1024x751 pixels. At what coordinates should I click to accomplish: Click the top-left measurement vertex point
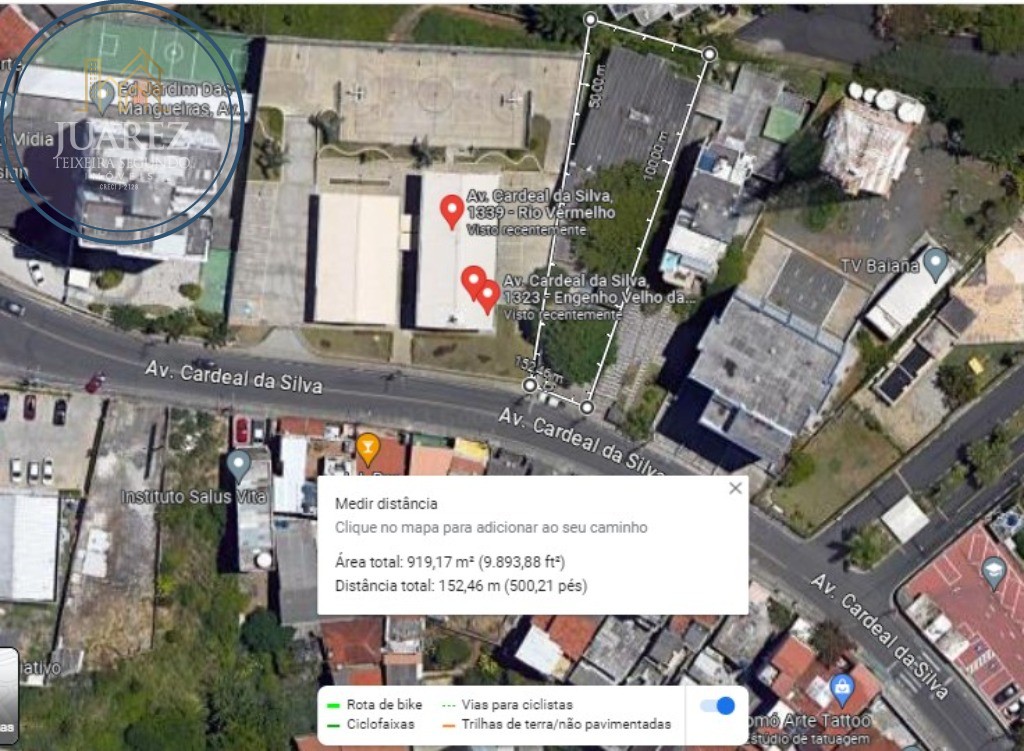point(590,20)
